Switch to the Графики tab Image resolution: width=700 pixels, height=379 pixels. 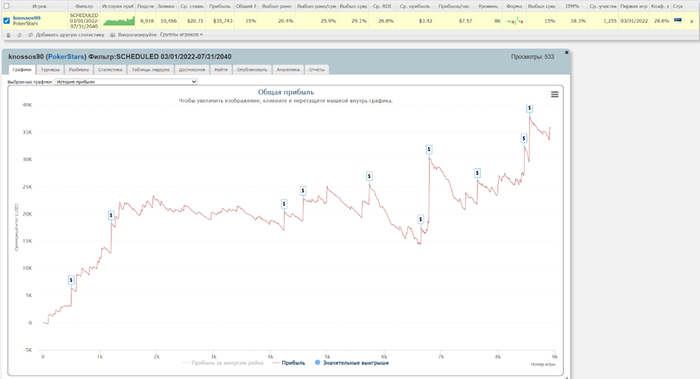tap(22, 70)
